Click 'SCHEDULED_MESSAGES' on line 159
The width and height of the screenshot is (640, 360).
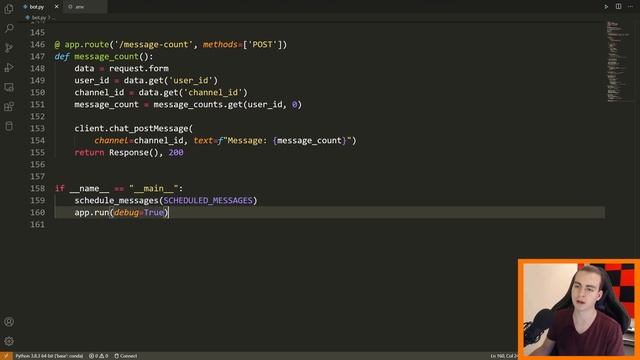[208, 200]
